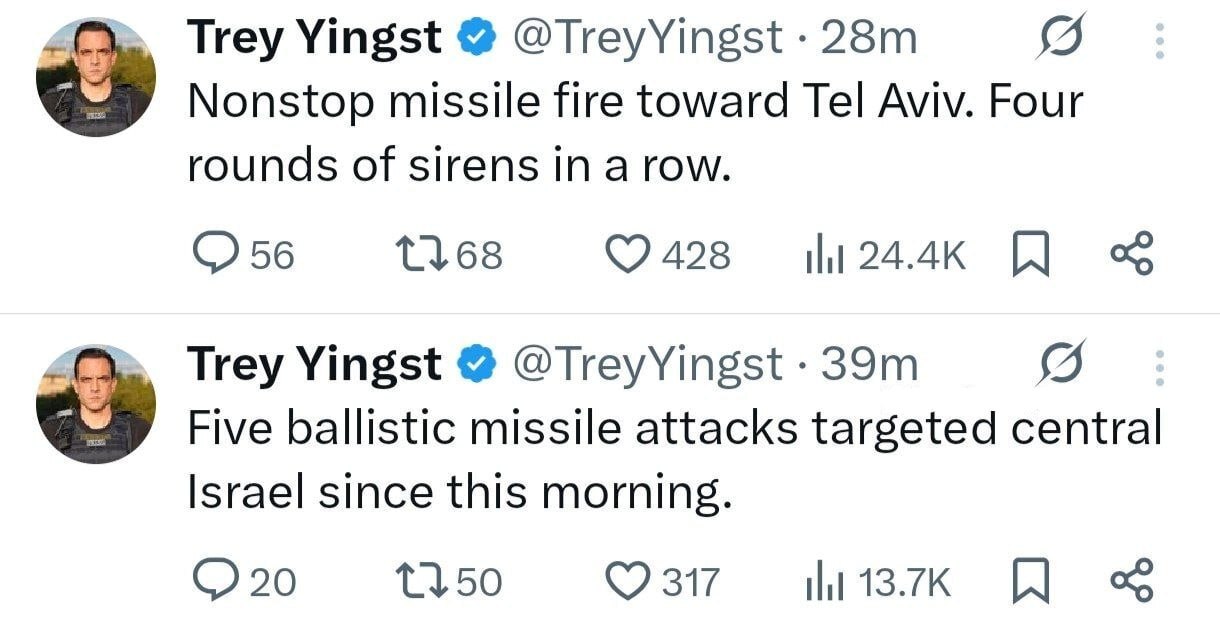Image resolution: width=1220 pixels, height=623 pixels.
Task: Bookmark the Nonstop missile fire tweet
Action: pos(1028,256)
